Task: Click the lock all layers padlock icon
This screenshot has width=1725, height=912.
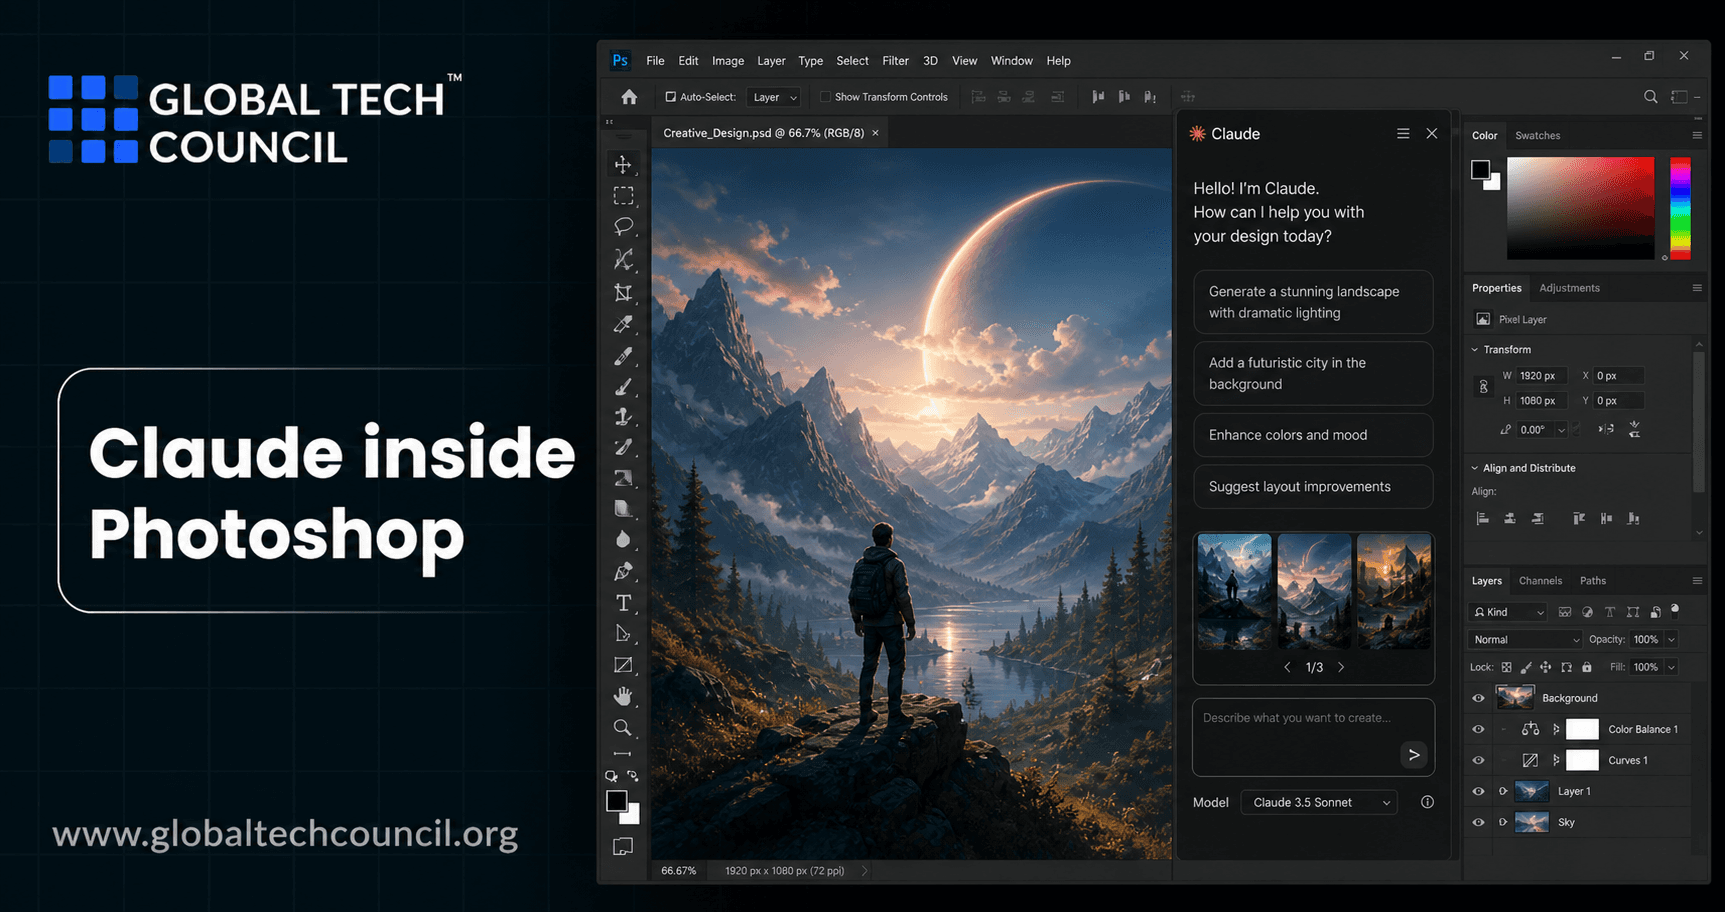Action: tap(1586, 667)
